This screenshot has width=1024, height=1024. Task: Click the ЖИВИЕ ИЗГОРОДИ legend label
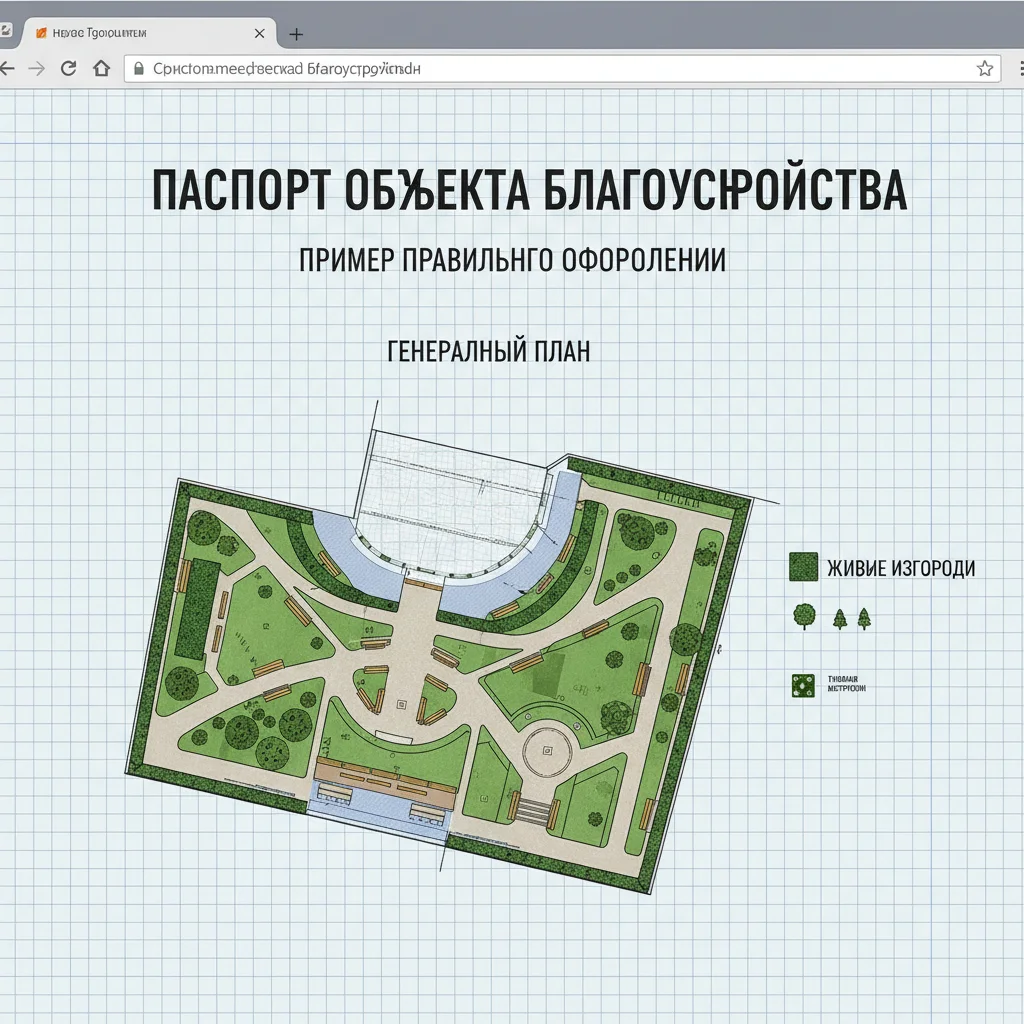(x=900, y=569)
